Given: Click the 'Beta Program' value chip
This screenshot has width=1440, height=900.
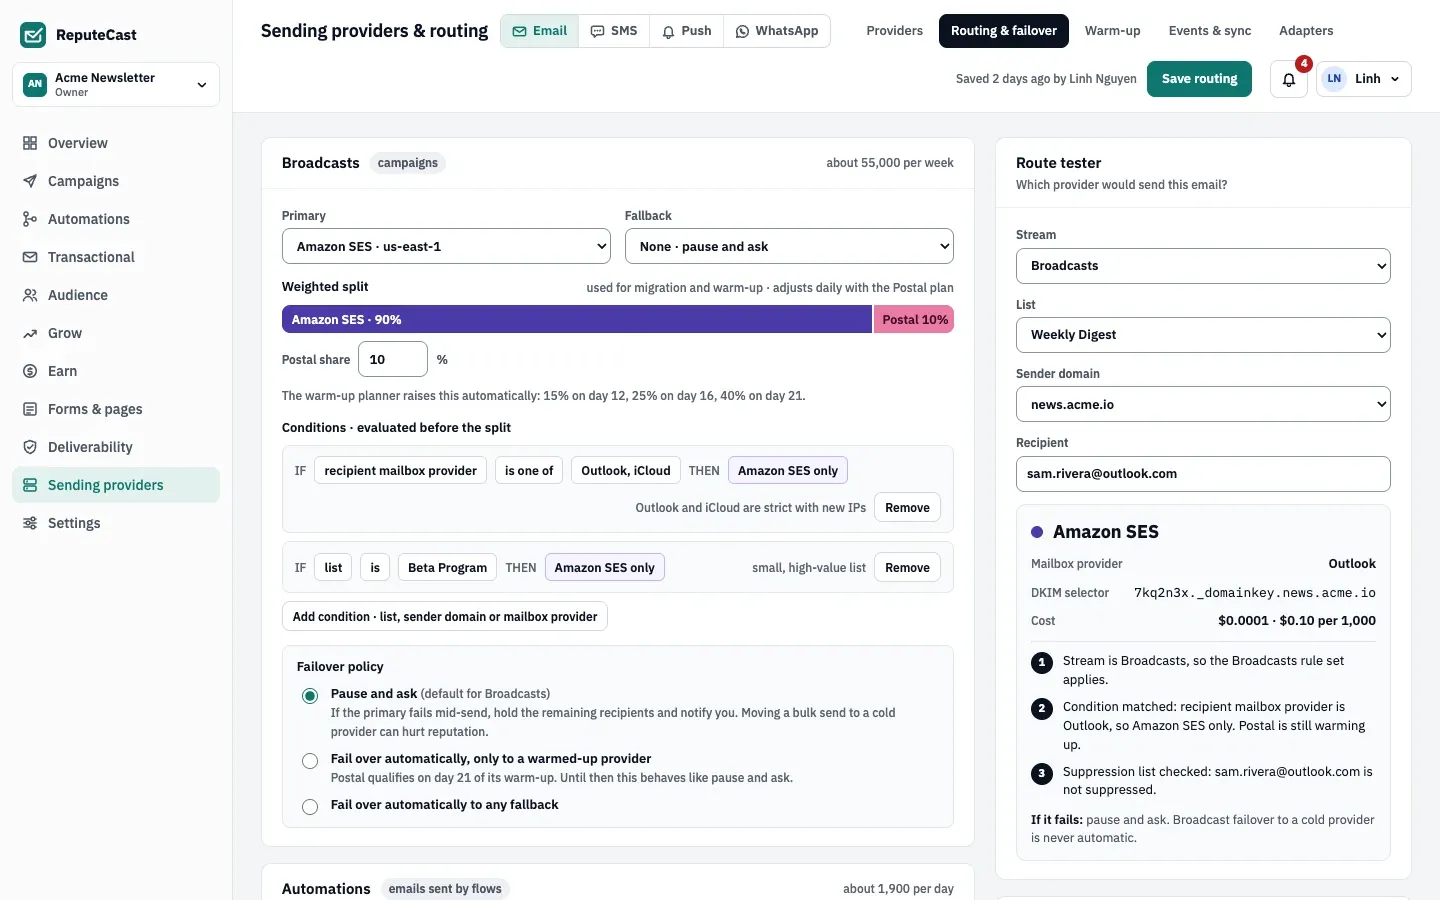Looking at the screenshot, I should [447, 567].
